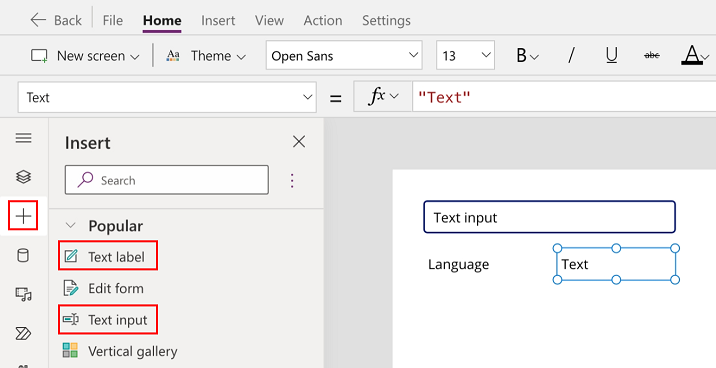
Task: Click the Insert plus icon in rail
Action: pyautogui.click(x=23, y=216)
